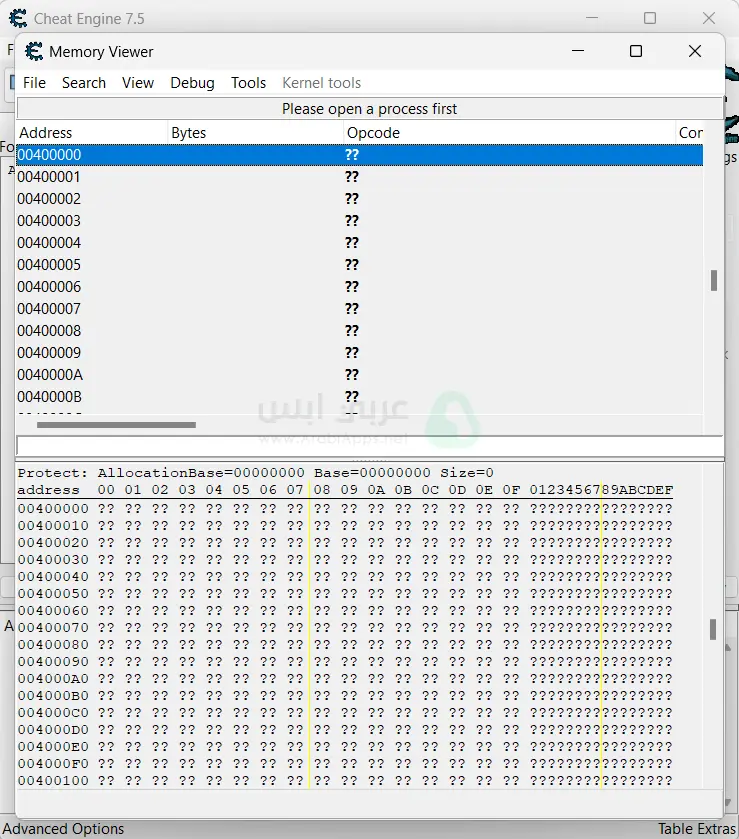Minimize the Memory Viewer window
The image size is (739, 839).
[x=577, y=52]
